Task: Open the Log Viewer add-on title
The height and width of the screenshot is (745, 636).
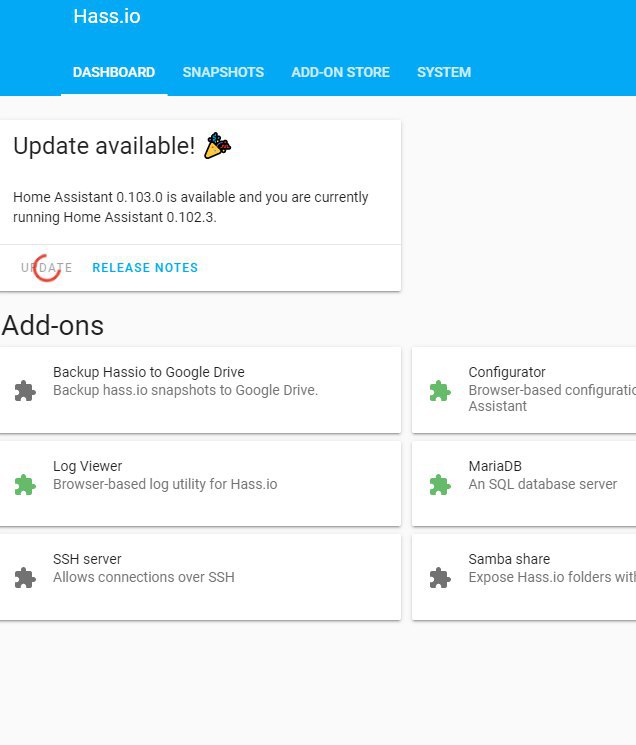Action: (87, 466)
